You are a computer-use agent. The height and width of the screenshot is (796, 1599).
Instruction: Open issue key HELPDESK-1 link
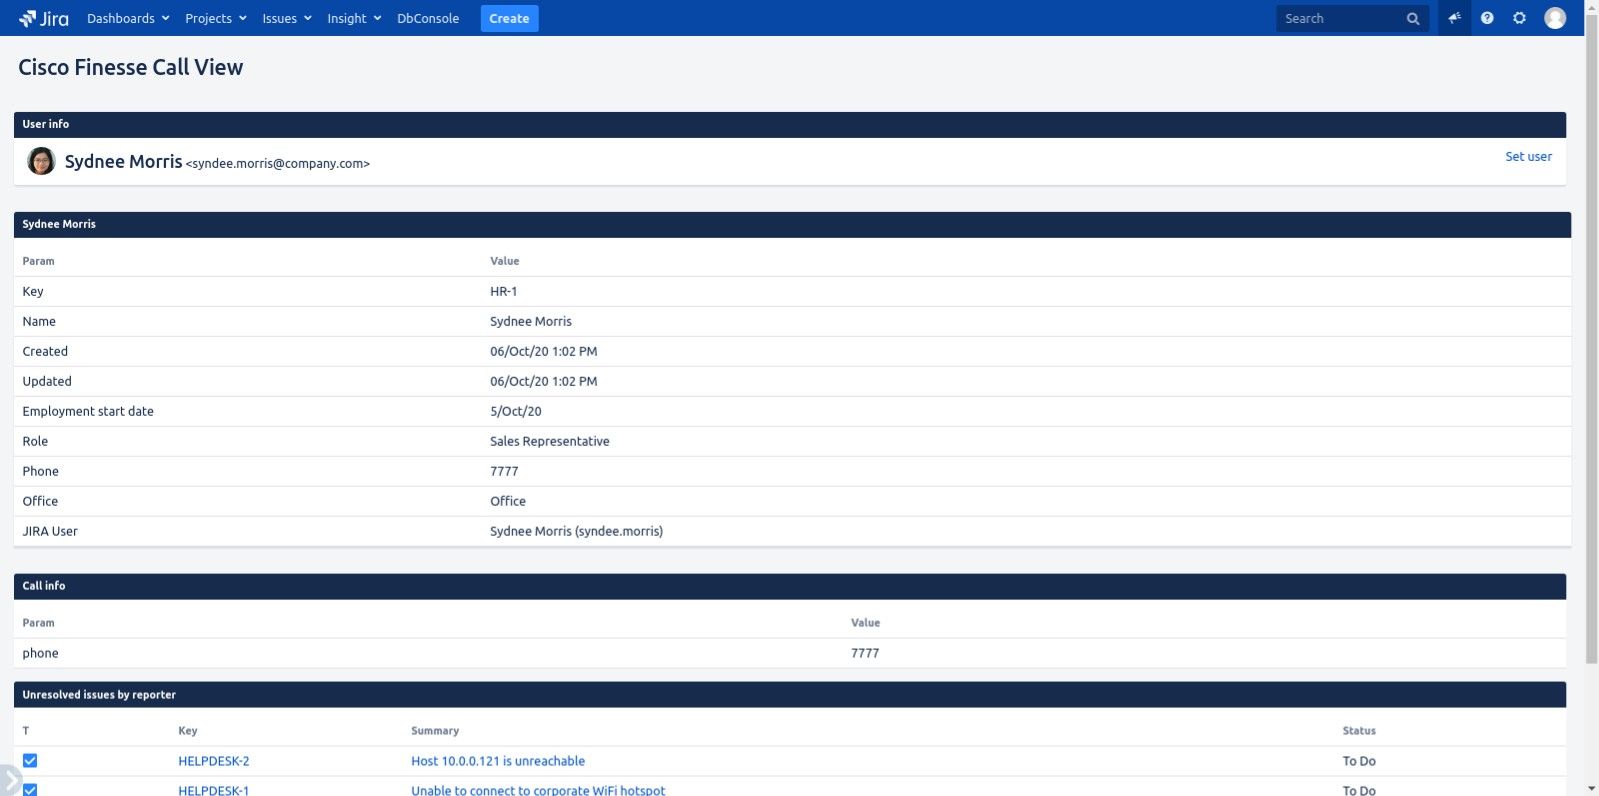pyautogui.click(x=213, y=790)
